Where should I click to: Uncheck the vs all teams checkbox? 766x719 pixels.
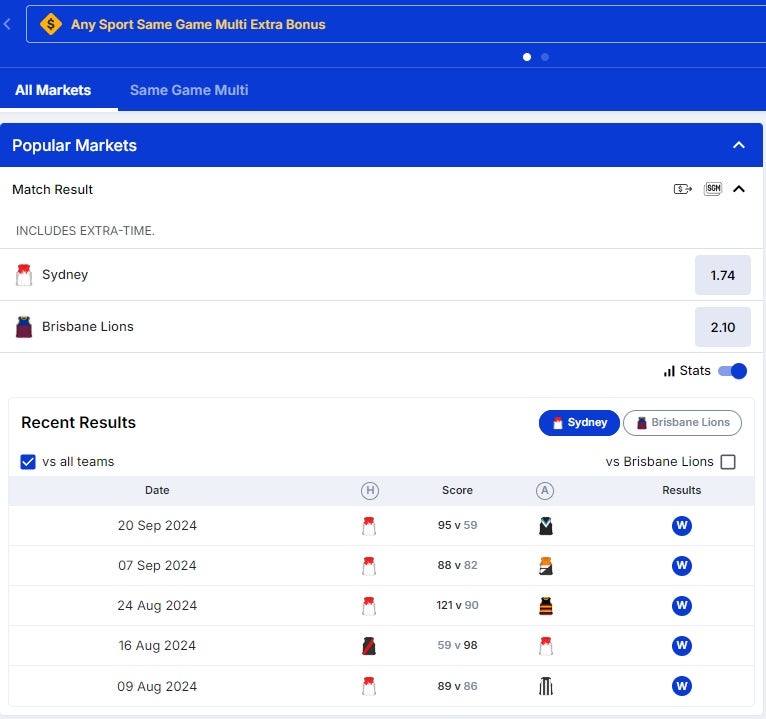tap(28, 462)
